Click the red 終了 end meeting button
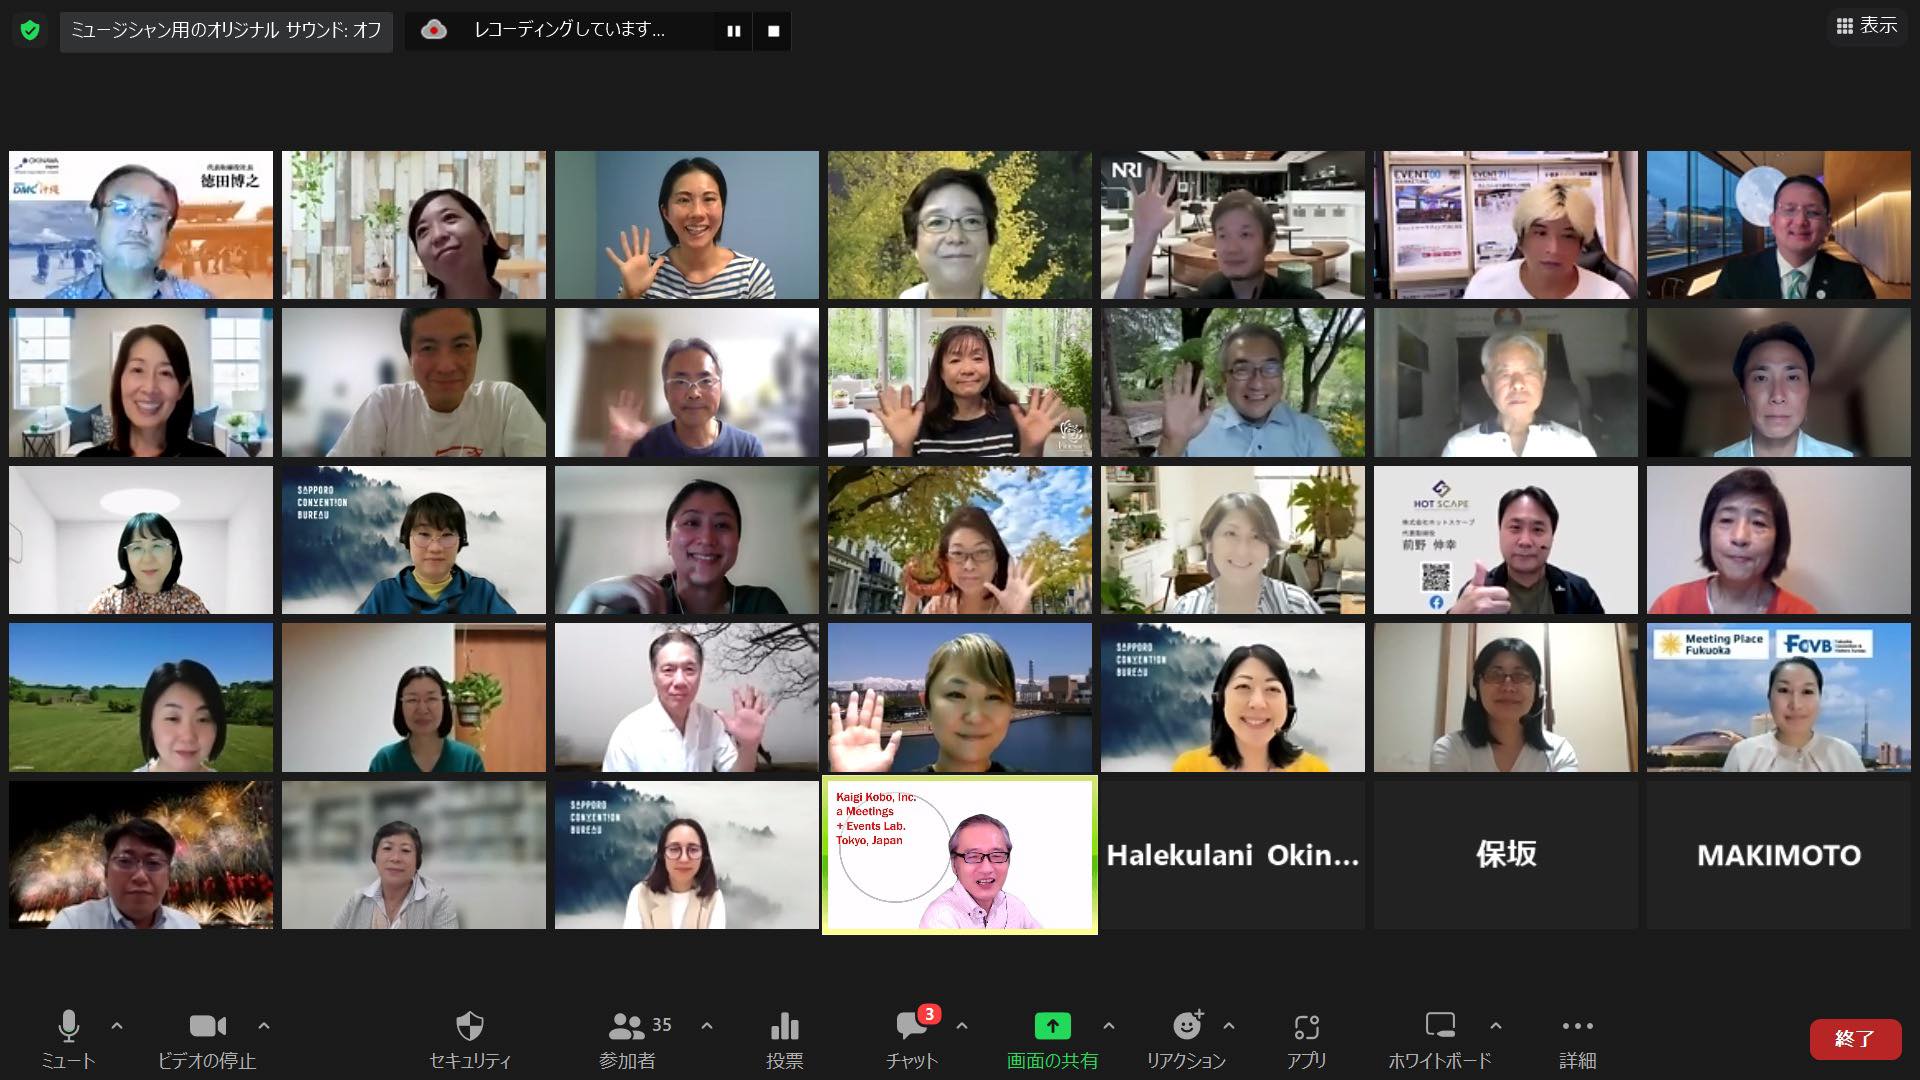 (x=1854, y=1039)
